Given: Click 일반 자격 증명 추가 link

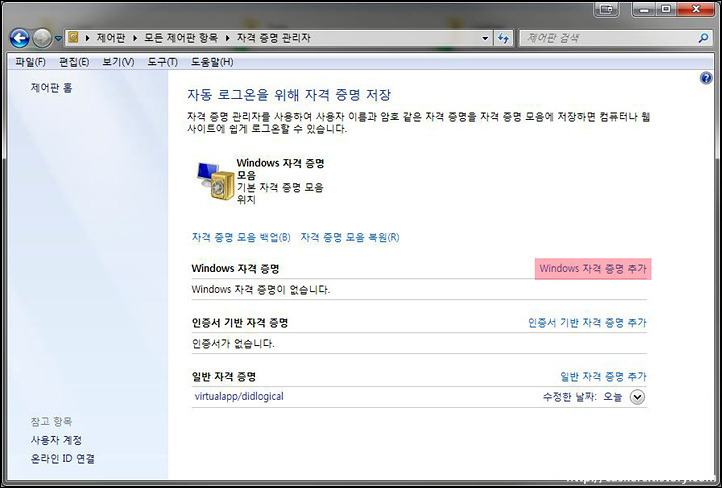Looking at the screenshot, I should click(603, 377).
